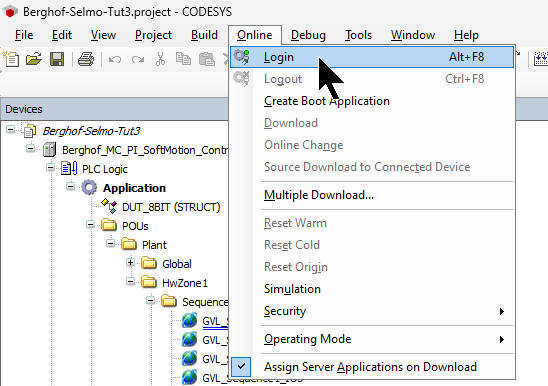This screenshot has height=386, width=548.
Task: Click the Open Project folder icon
Action: (x=34, y=59)
